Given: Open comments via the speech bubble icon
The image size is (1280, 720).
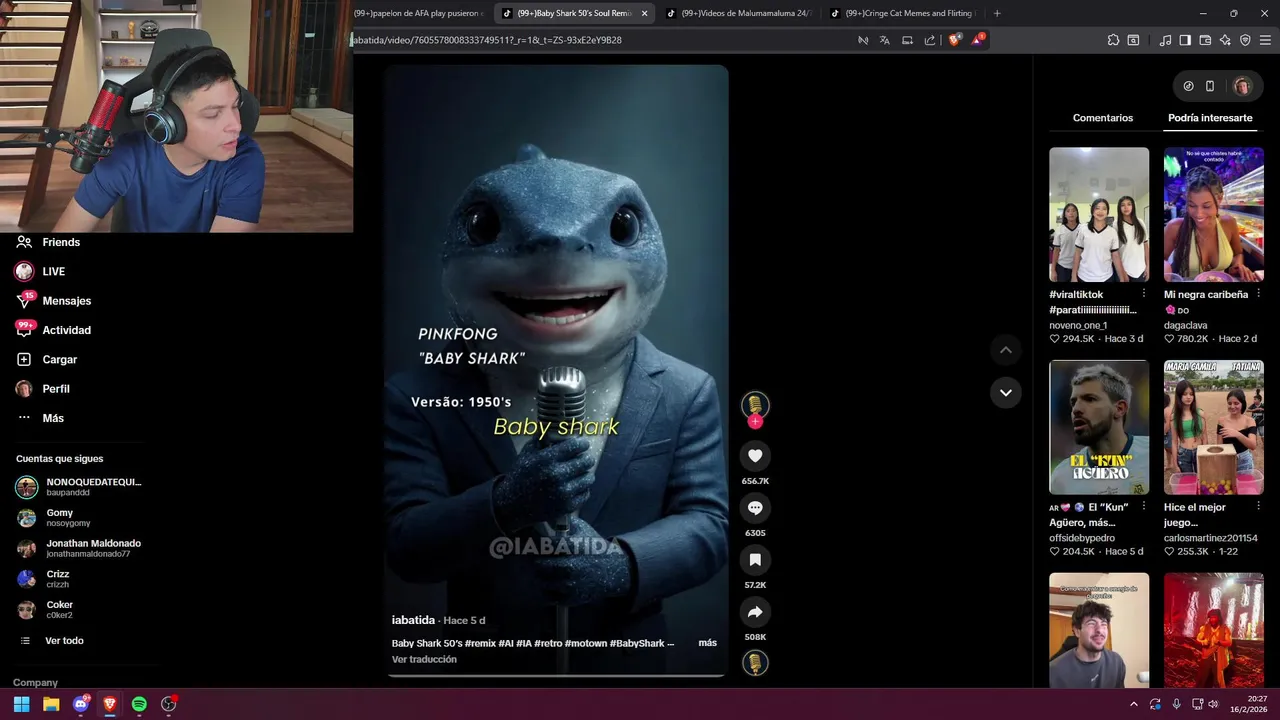Looking at the screenshot, I should pos(755,508).
